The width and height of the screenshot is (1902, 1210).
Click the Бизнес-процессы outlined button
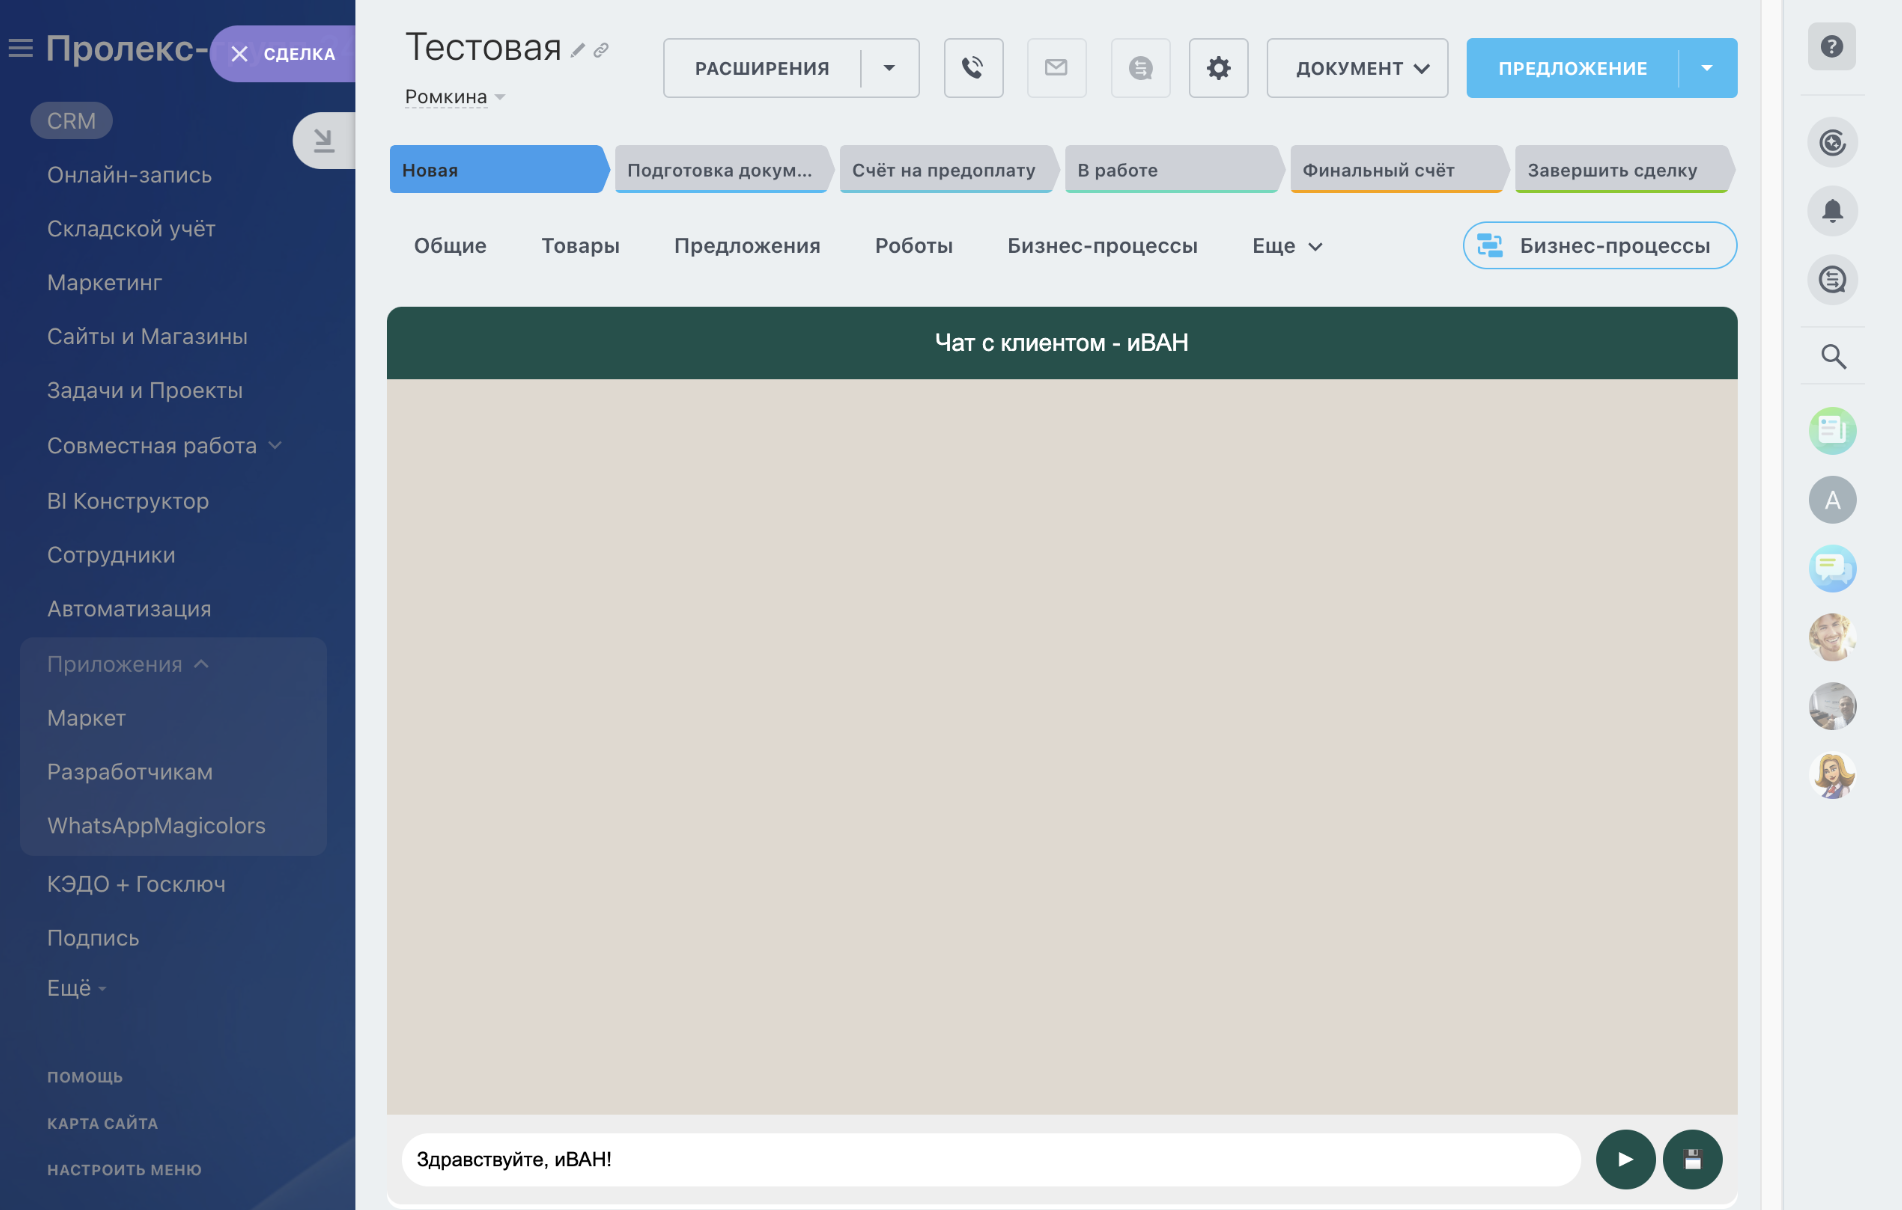[x=1599, y=246]
